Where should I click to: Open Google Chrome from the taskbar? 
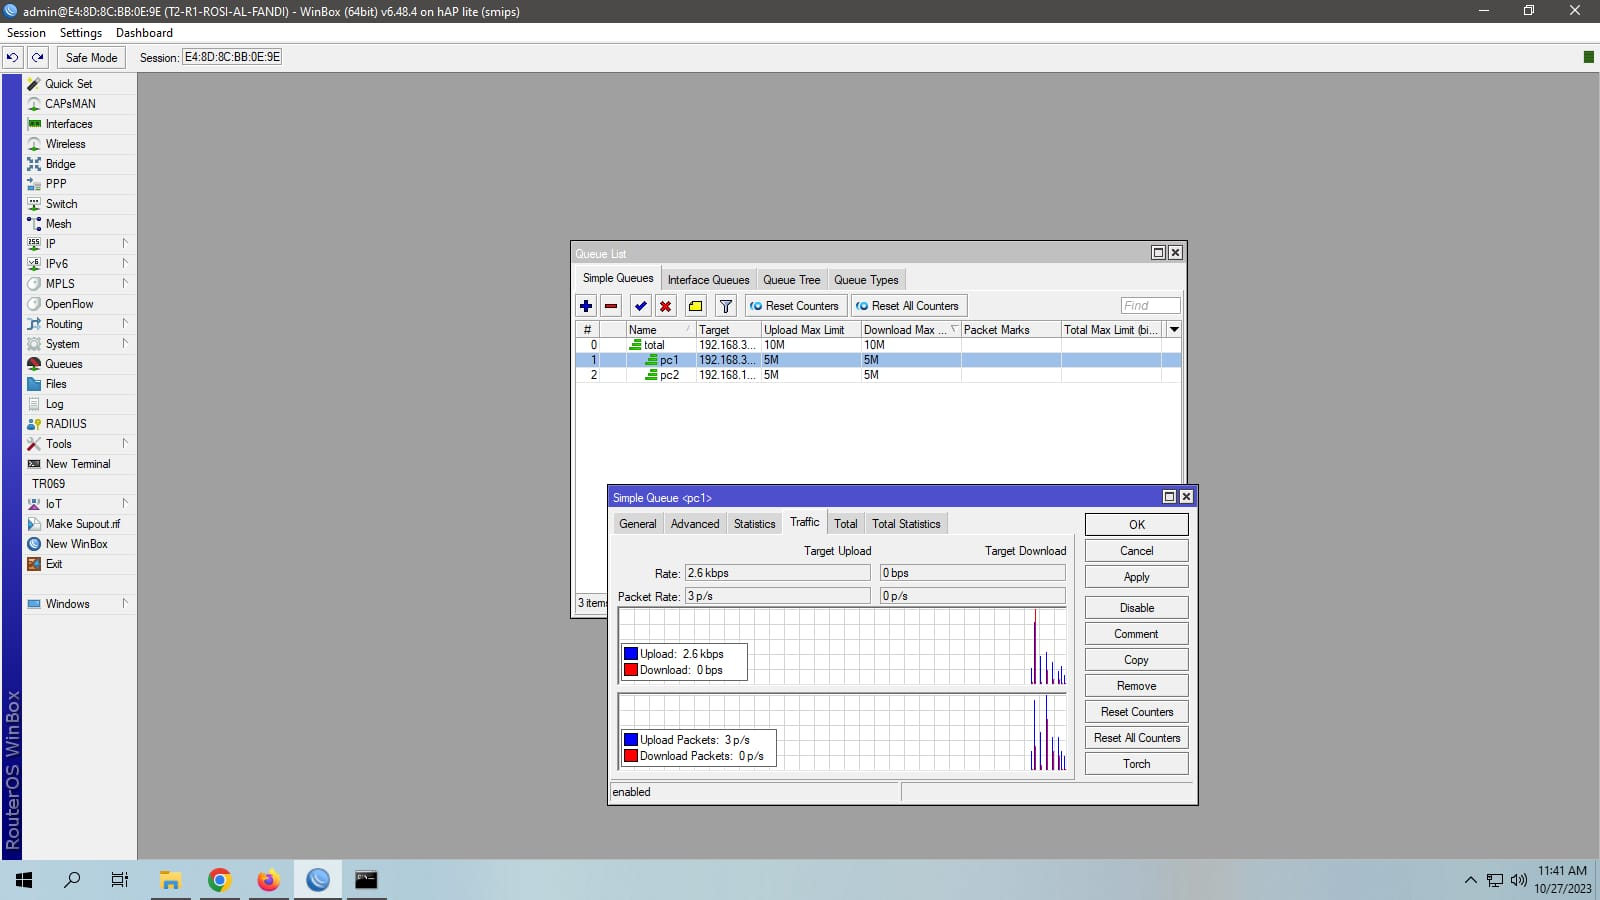tap(220, 880)
